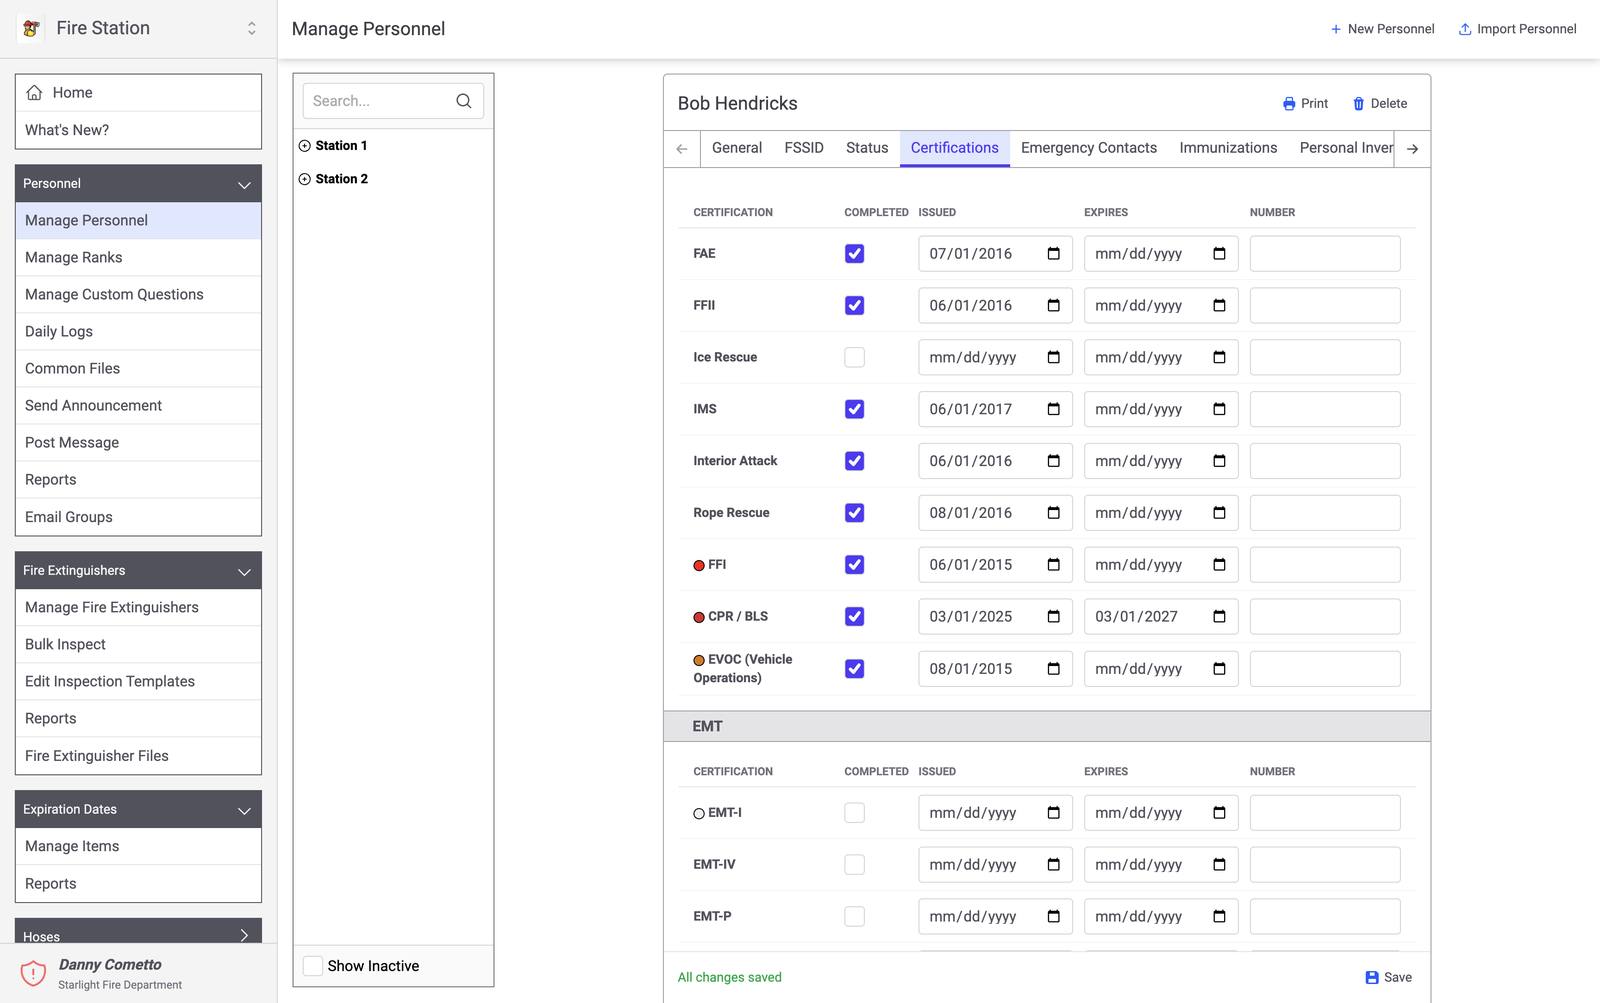Screen dimensions: 1600x1003
Task: Open calendar picker for Ice Rescue issued date
Action: (1054, 358)
